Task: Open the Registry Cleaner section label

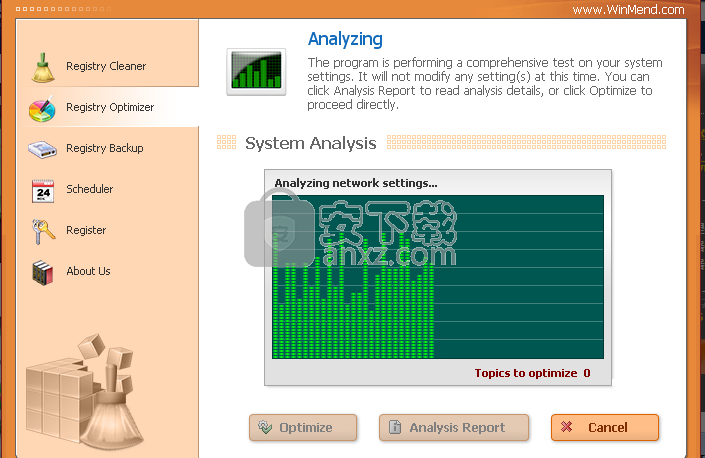Action: pos(106,66)
